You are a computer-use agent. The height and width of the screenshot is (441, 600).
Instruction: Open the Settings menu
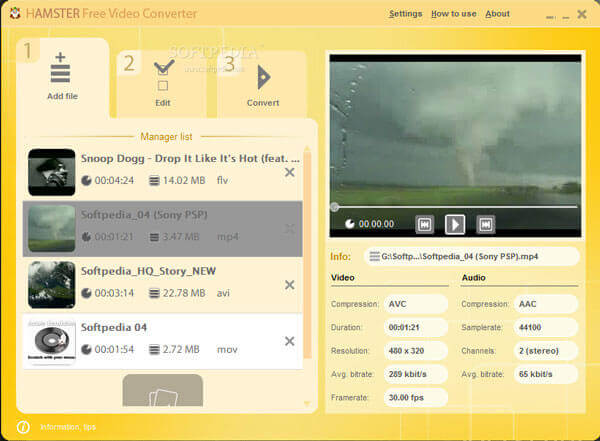(x=406, y=14)
